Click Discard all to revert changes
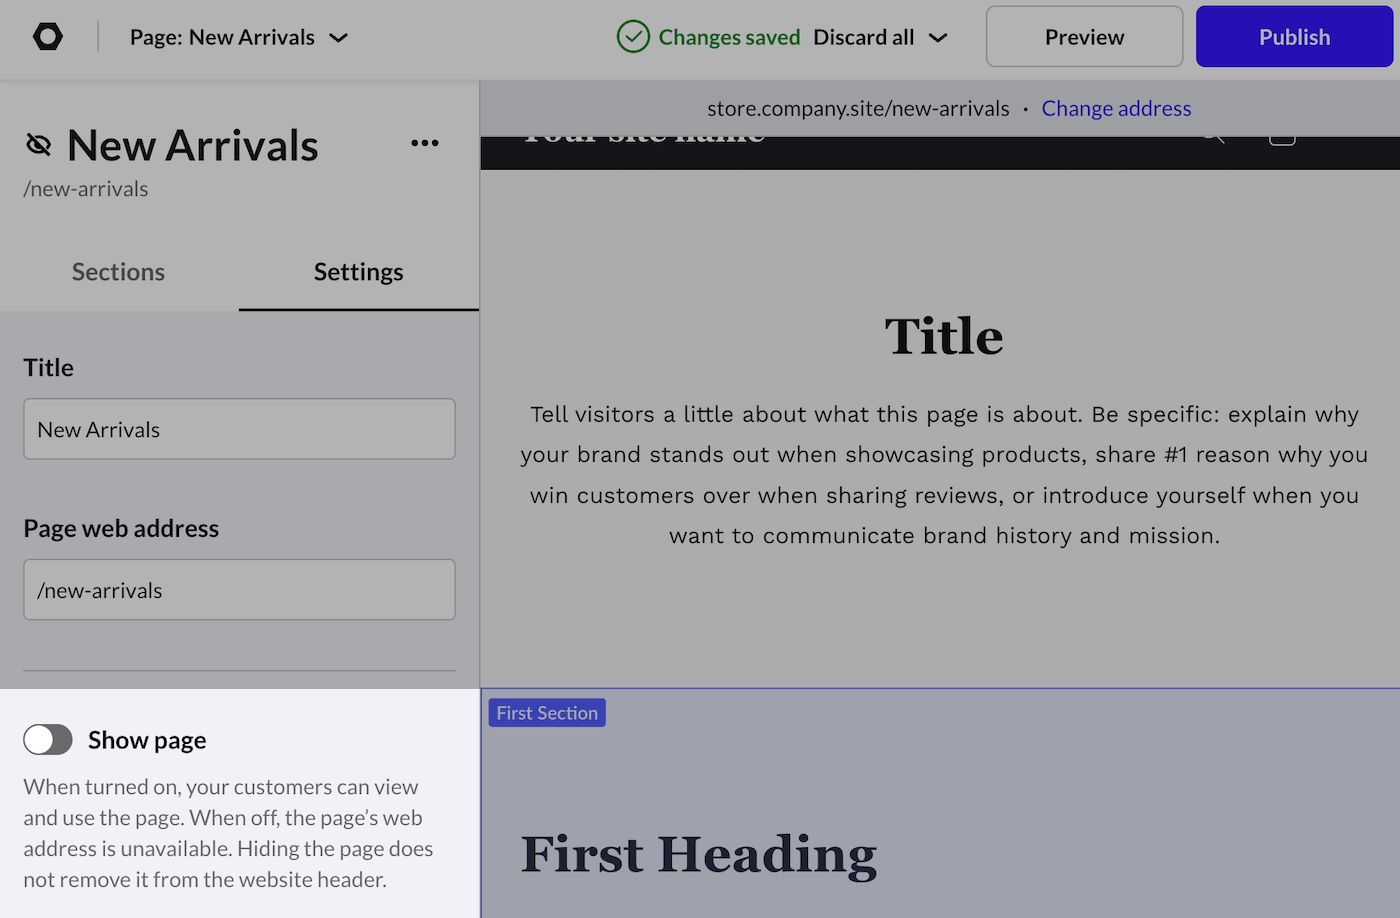This screenshot has width=1400, height=918. [x=864, y=37]
